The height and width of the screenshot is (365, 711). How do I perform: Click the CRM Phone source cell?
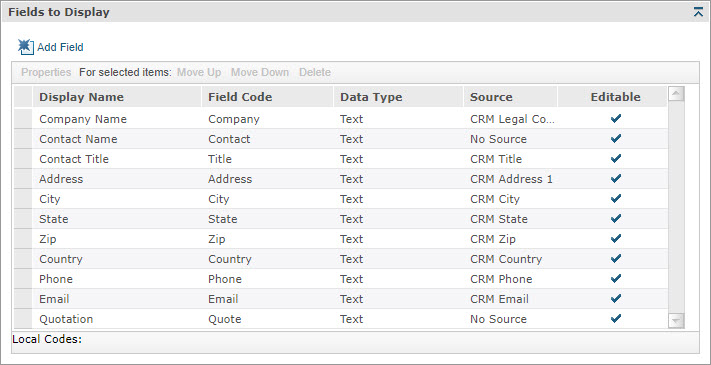coord(510,278)
